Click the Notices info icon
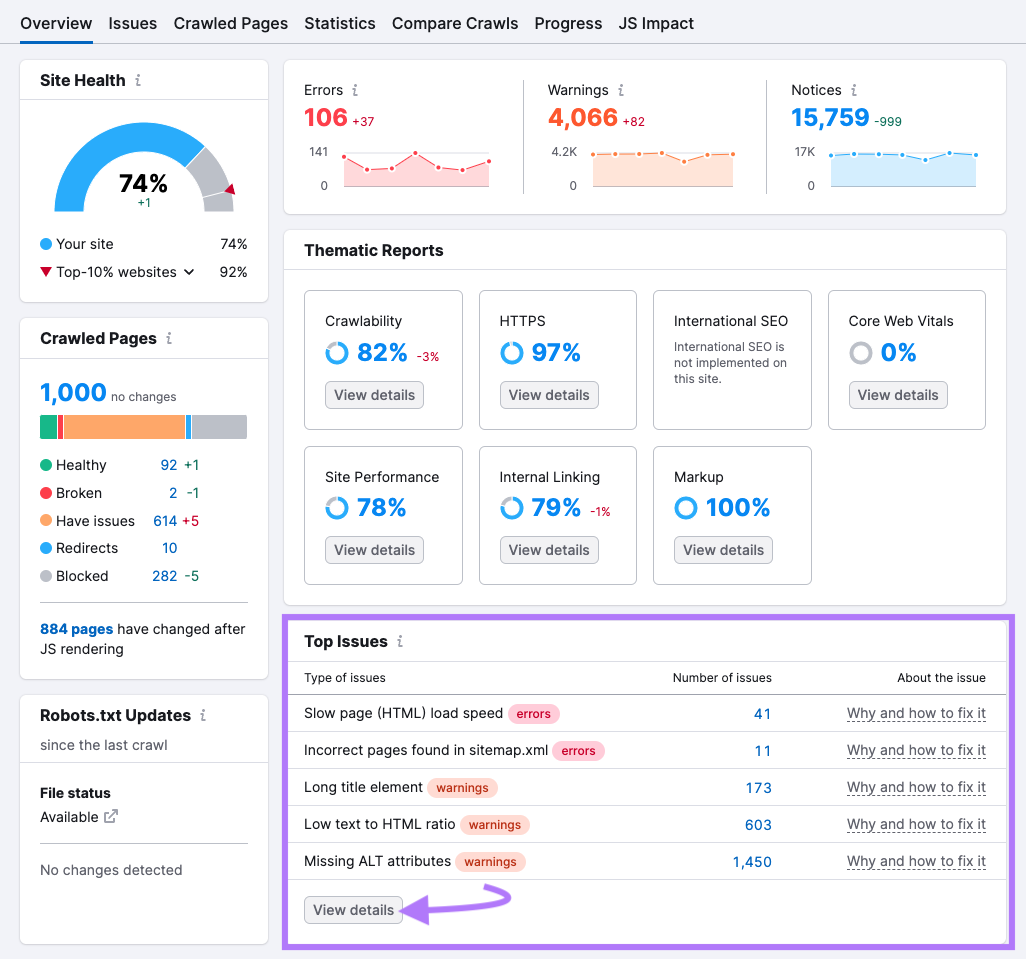Screen dimensions: 1026x959 coord(854,90)
